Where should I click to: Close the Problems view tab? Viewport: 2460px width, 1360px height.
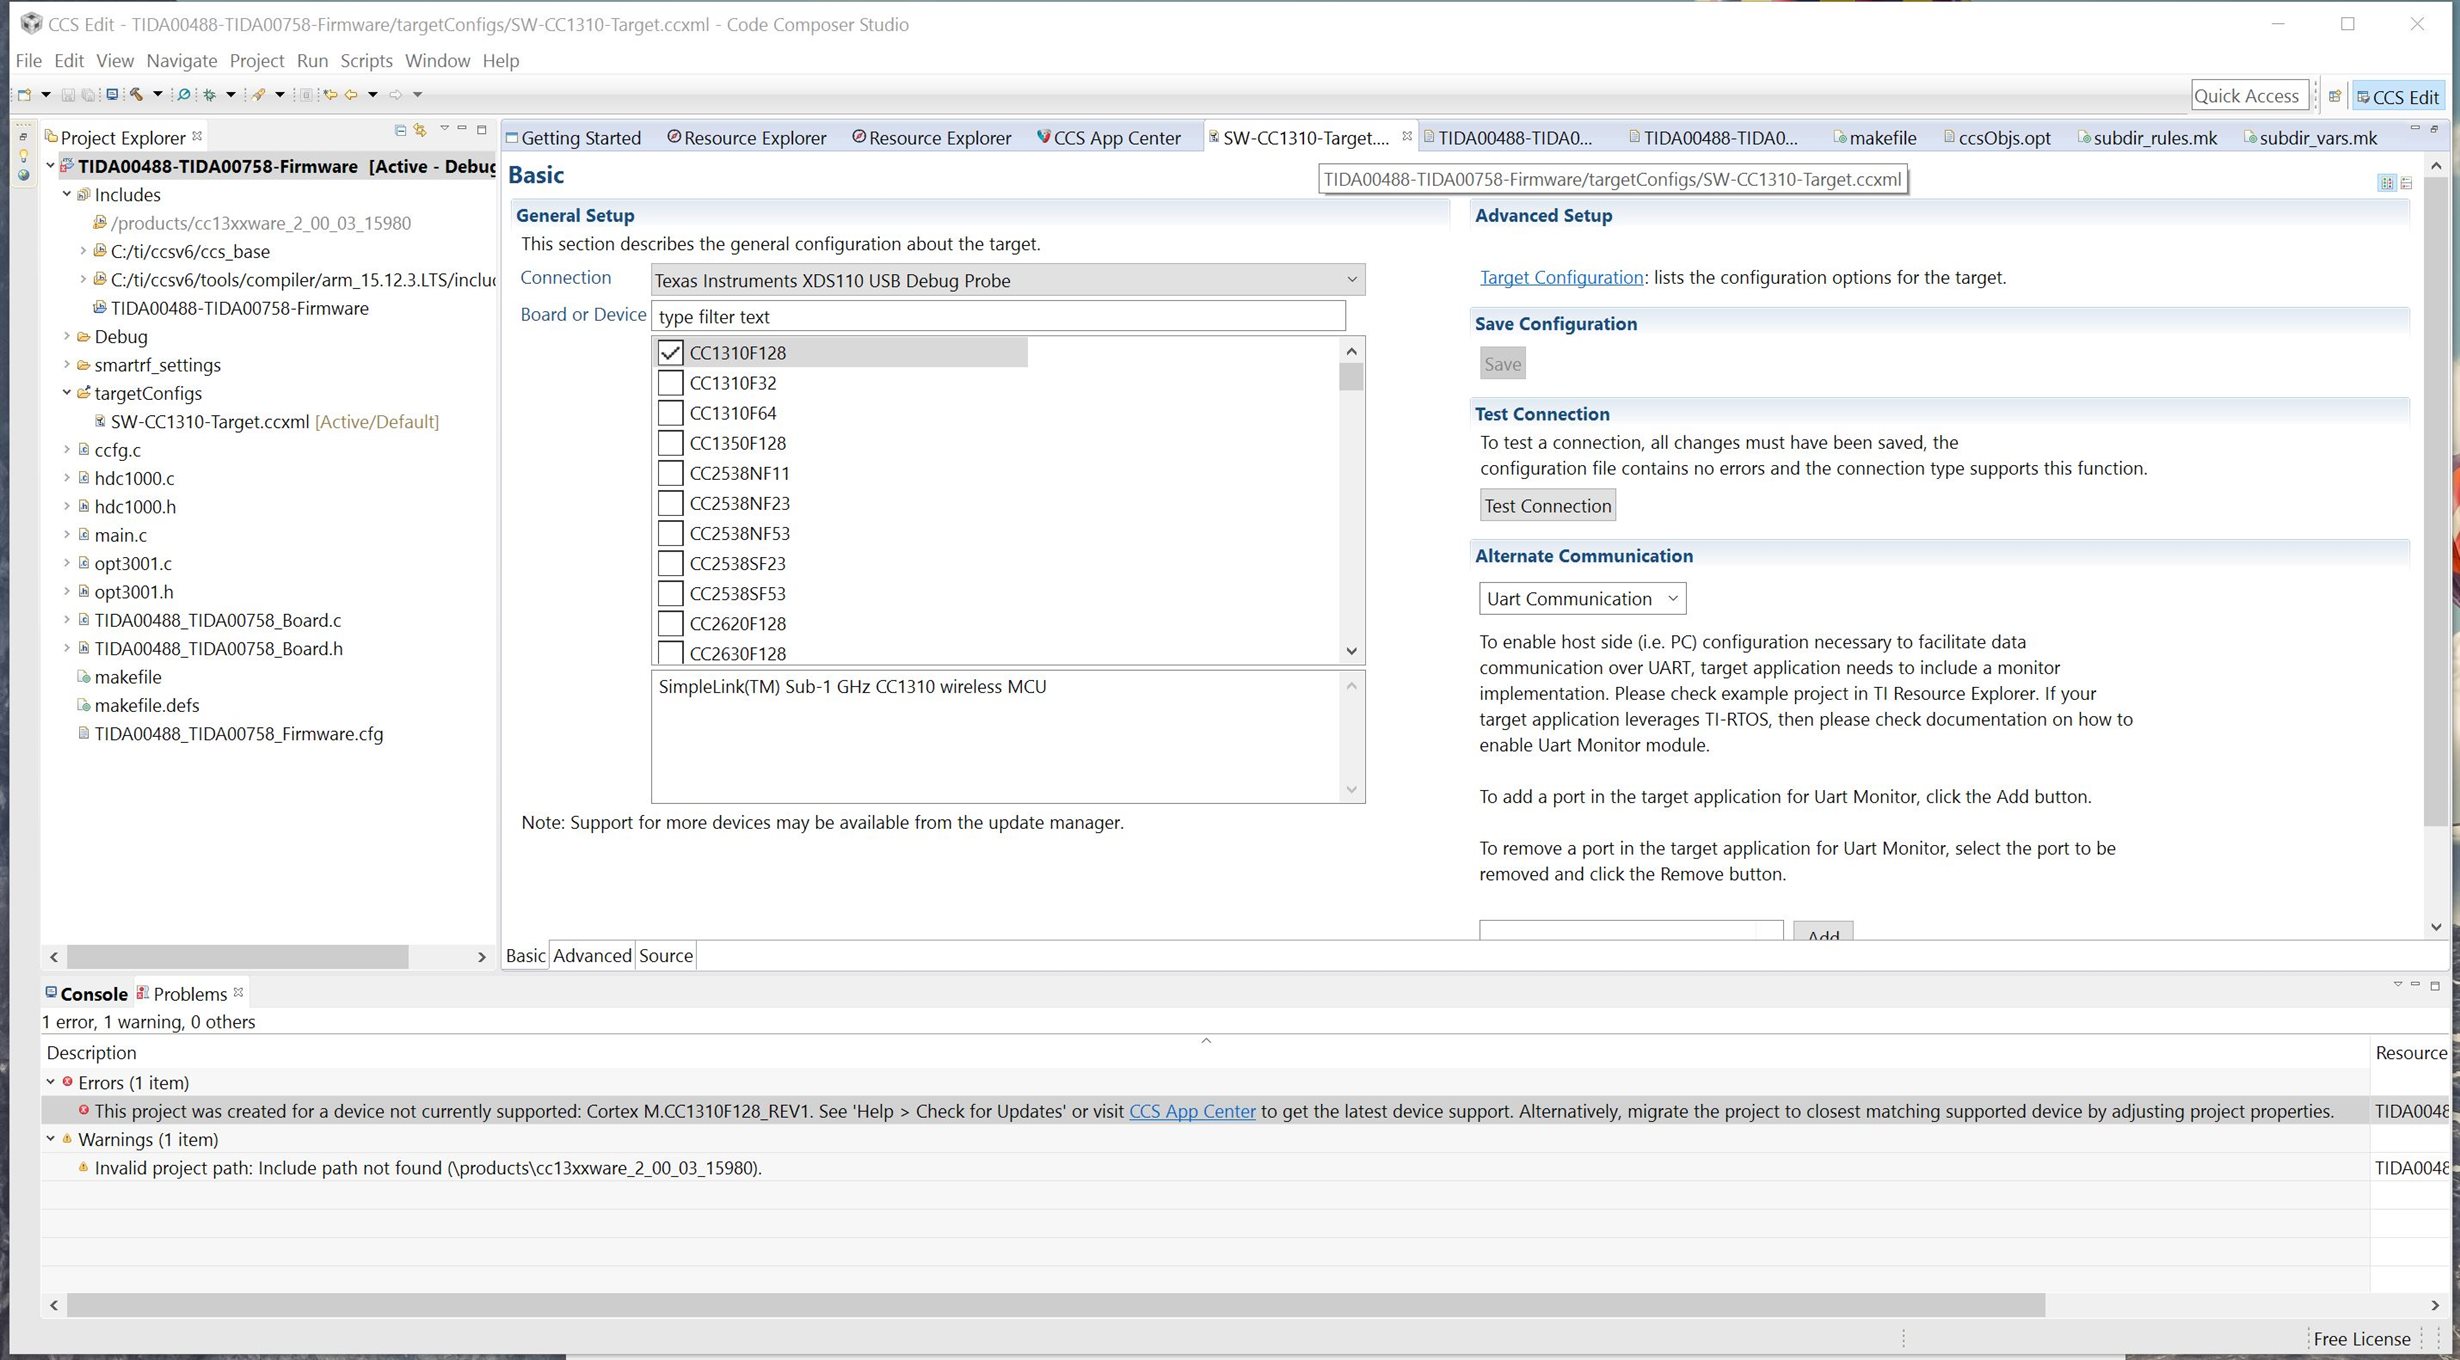tap(238, 992)
